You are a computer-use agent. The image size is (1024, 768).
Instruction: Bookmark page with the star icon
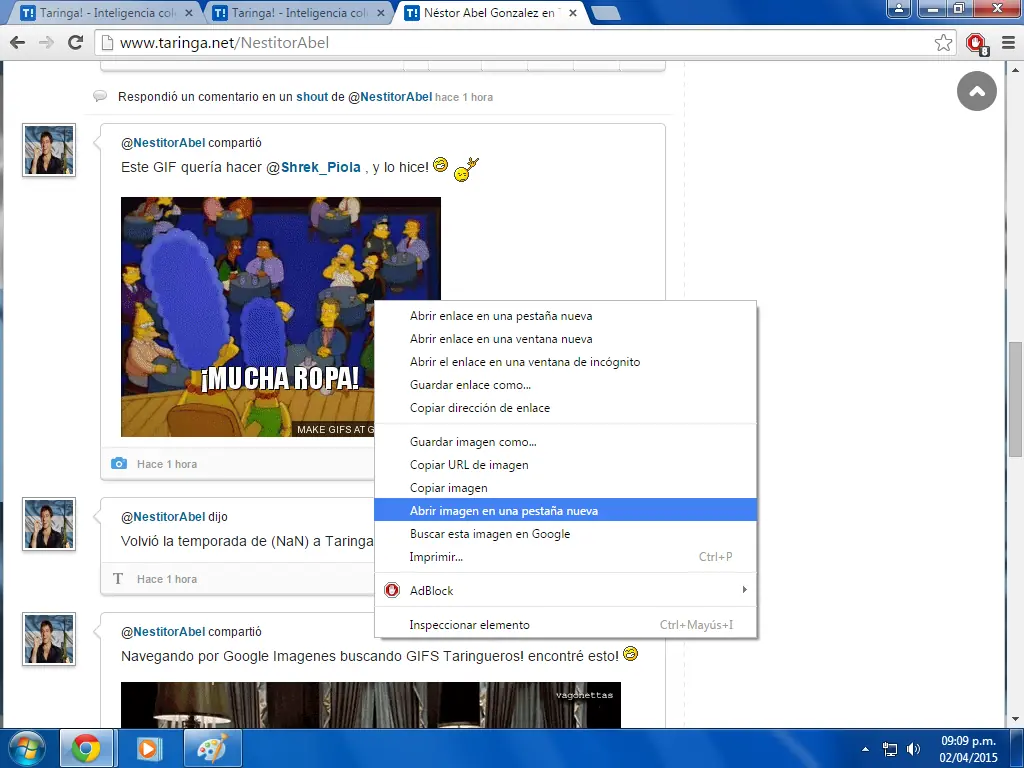[x=943, y=42]
